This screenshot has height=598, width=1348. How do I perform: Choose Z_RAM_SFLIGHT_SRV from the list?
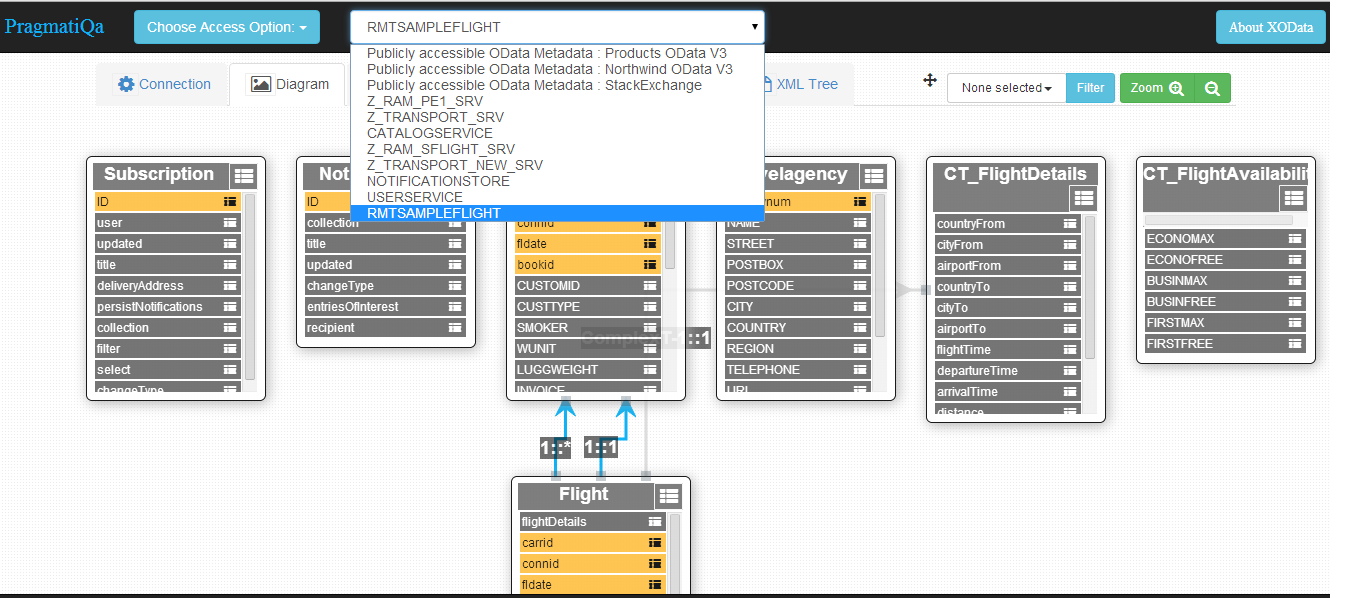pyautogui.click(x=557, y=149)
